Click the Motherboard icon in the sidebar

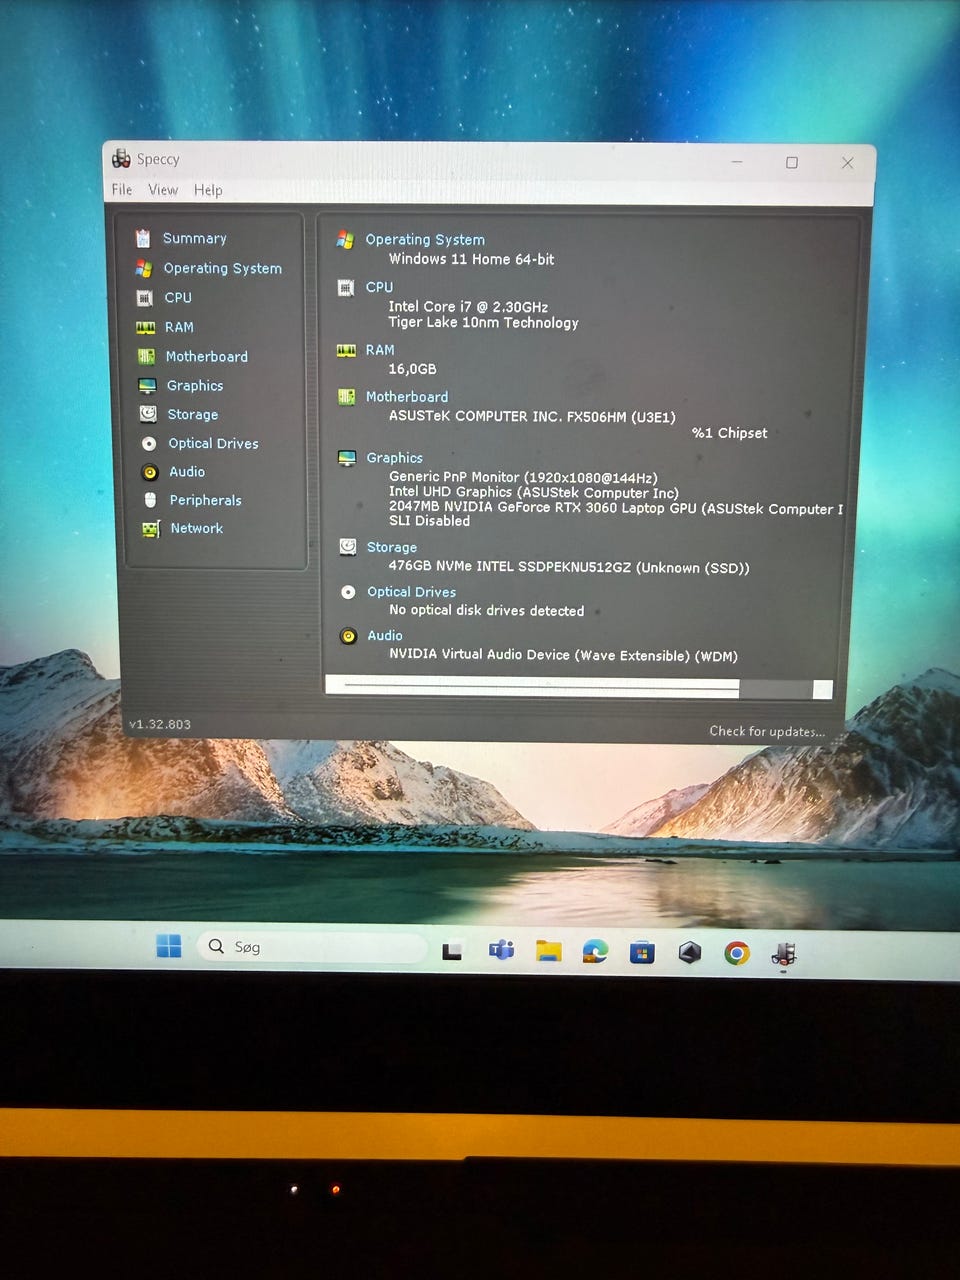click(x=146, y=356)
